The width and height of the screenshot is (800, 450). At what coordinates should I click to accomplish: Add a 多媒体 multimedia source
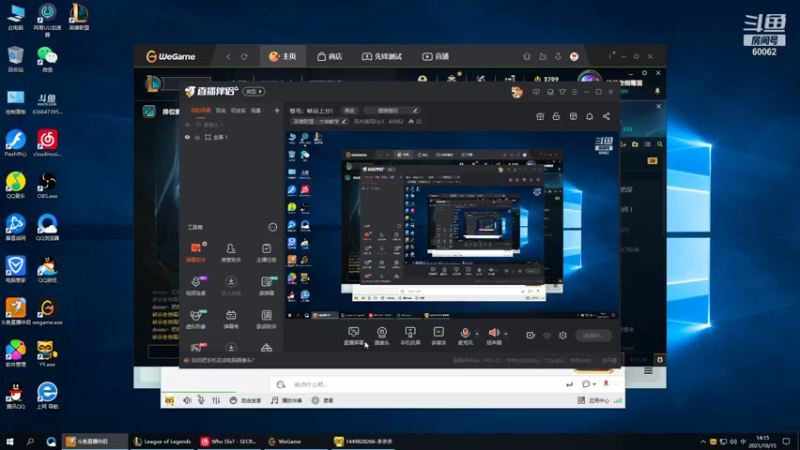(438, 336)
